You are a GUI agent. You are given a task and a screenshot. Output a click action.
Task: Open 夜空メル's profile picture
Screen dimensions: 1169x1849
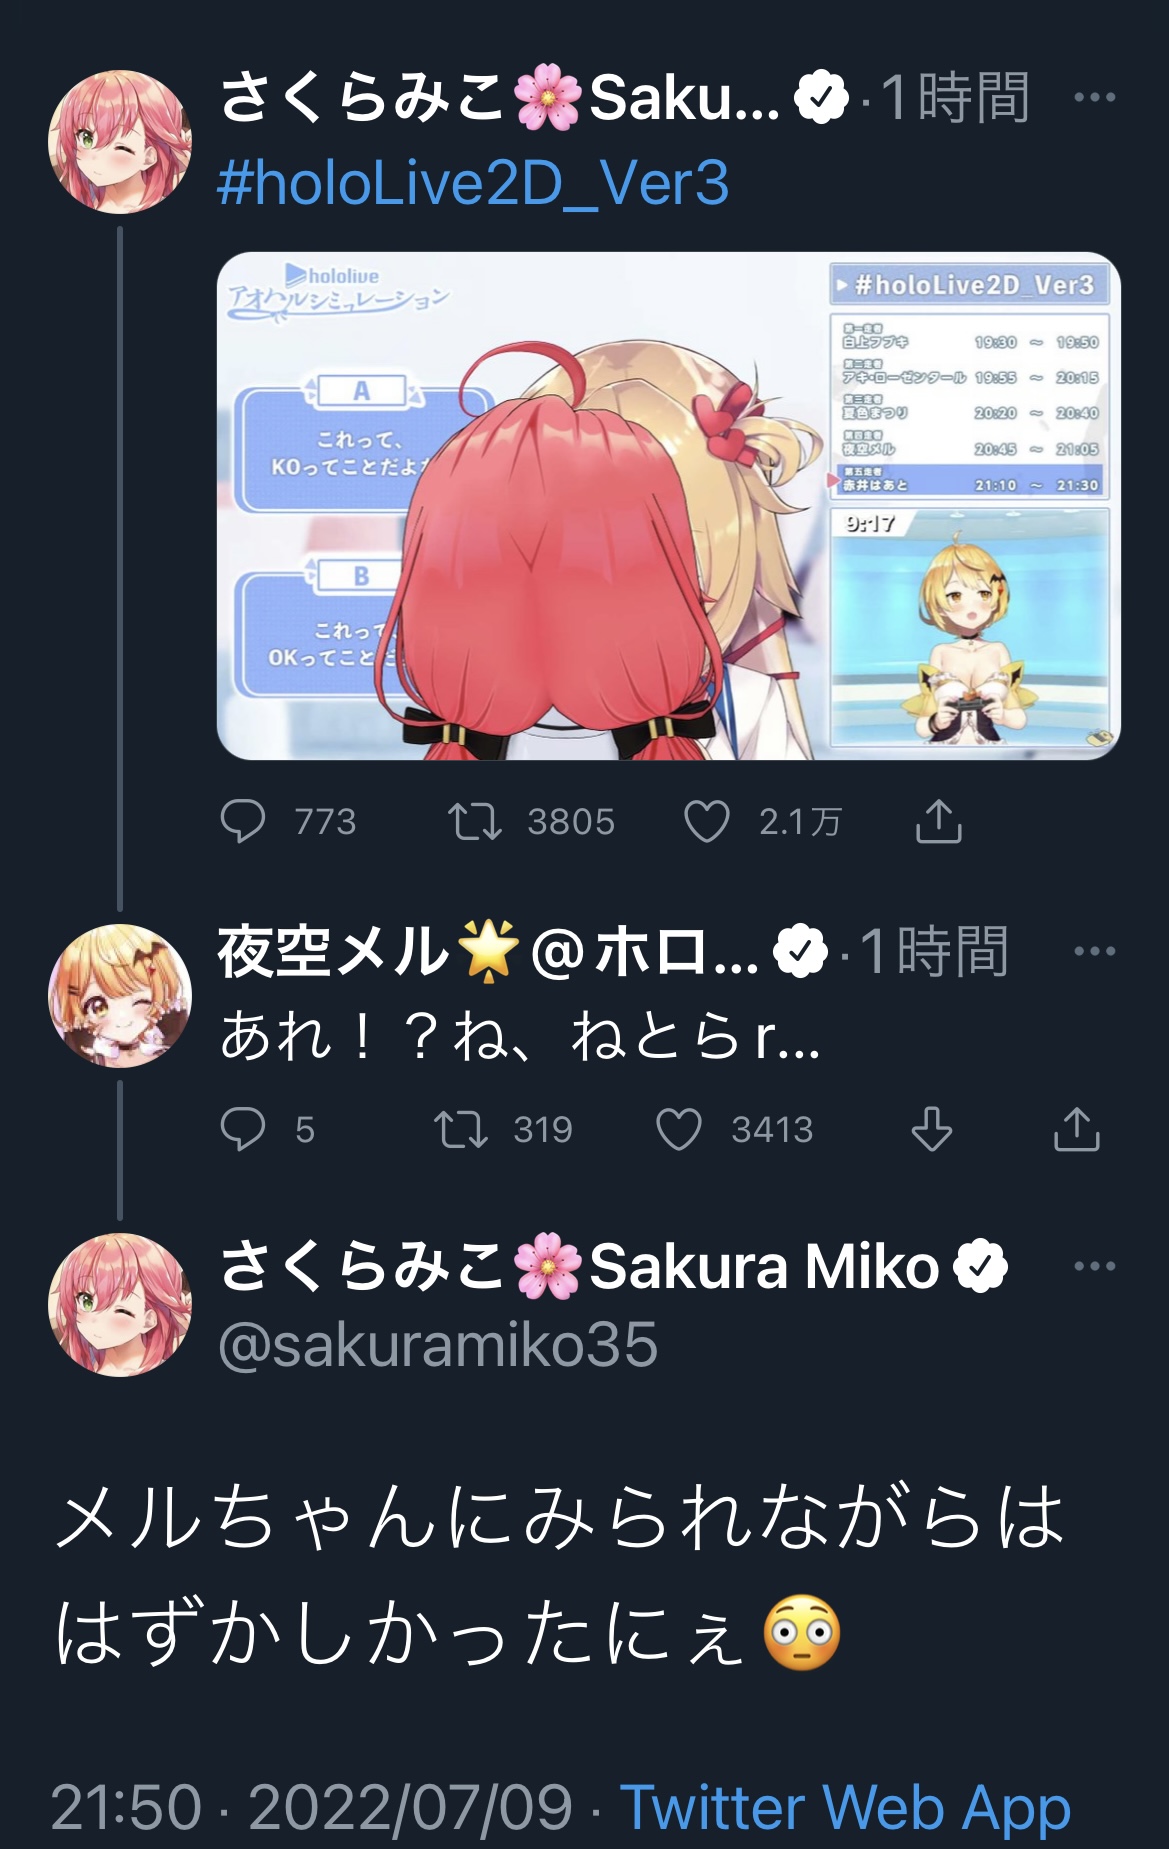point(120,996)
